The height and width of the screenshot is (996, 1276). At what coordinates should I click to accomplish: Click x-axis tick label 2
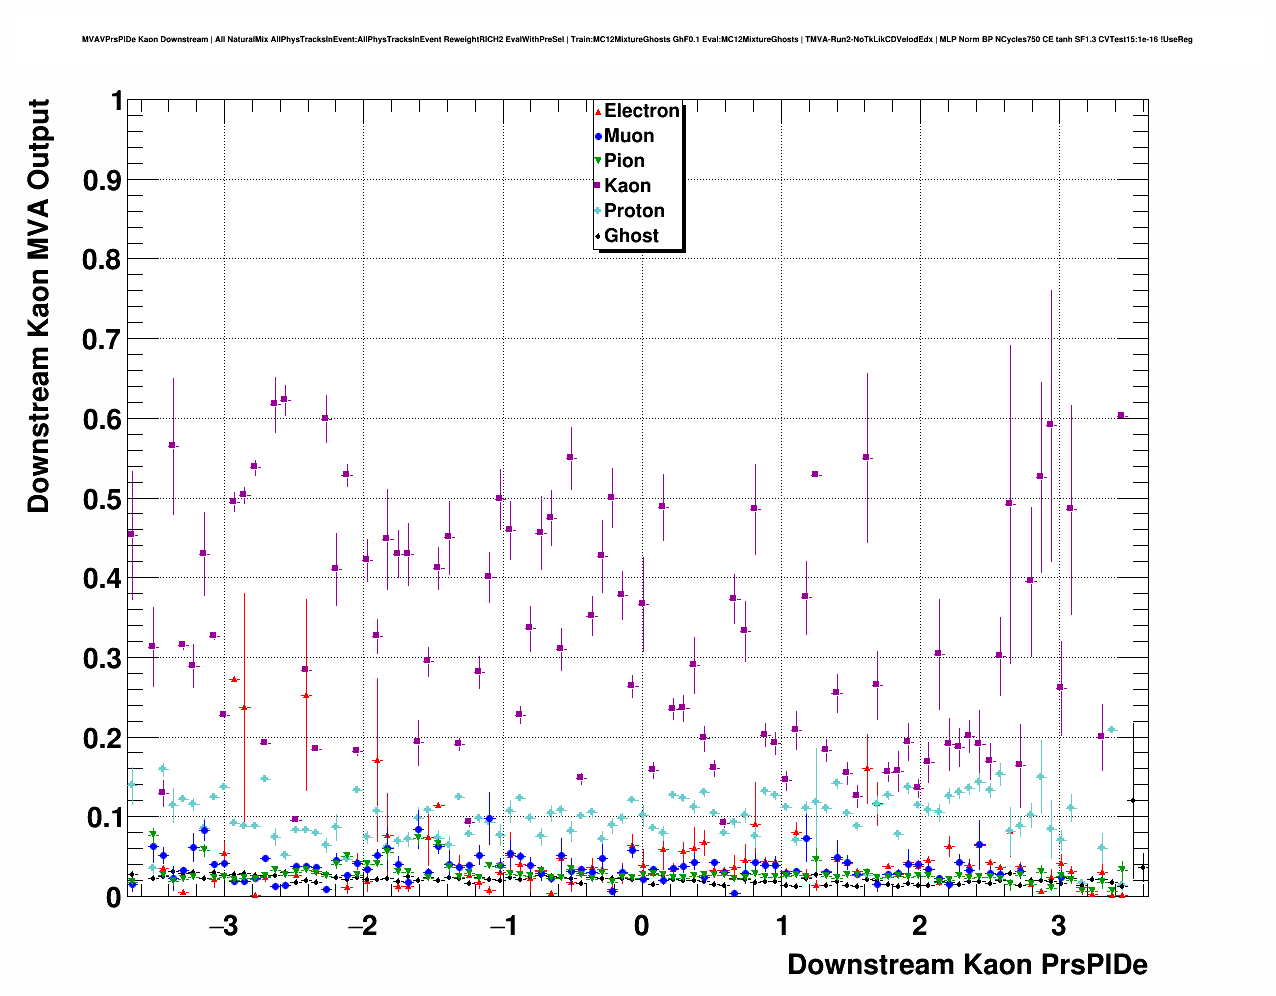coord(920,925)
